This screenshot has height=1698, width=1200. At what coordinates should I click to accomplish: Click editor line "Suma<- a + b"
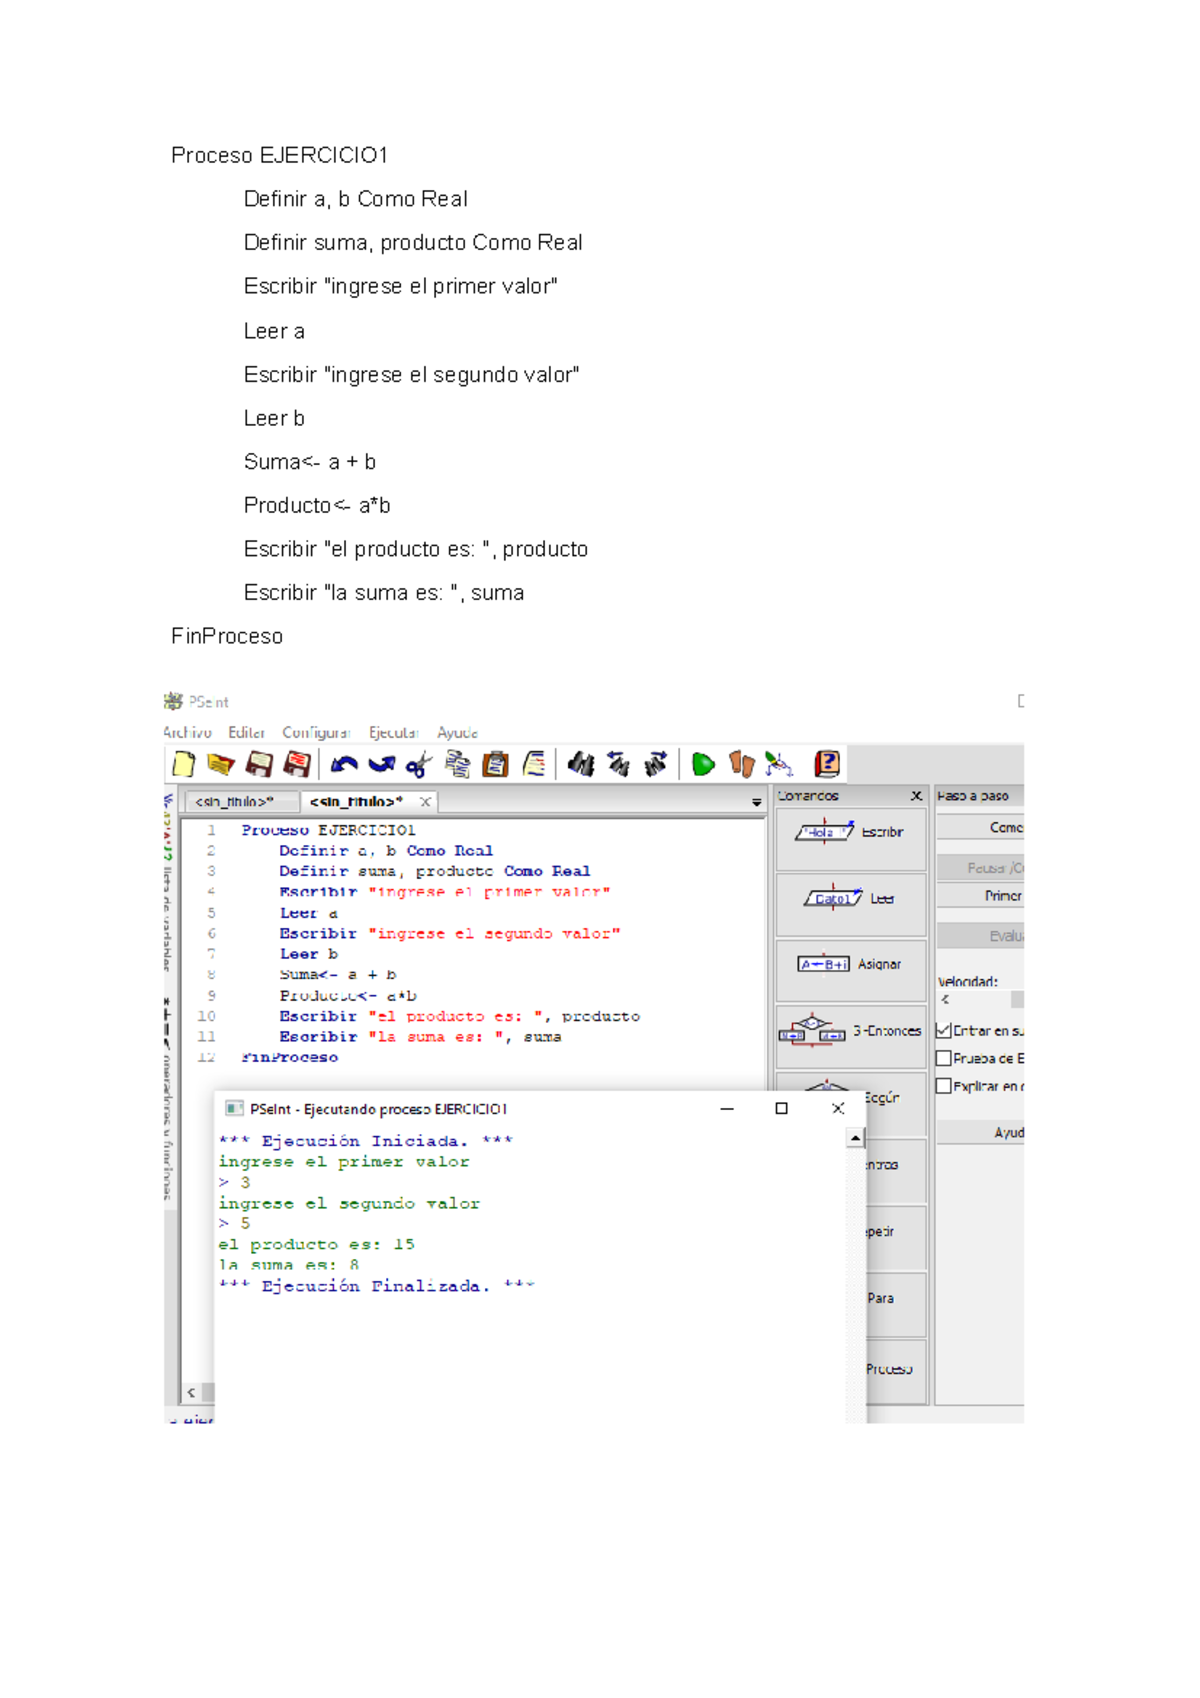click(x=338, y=974)
